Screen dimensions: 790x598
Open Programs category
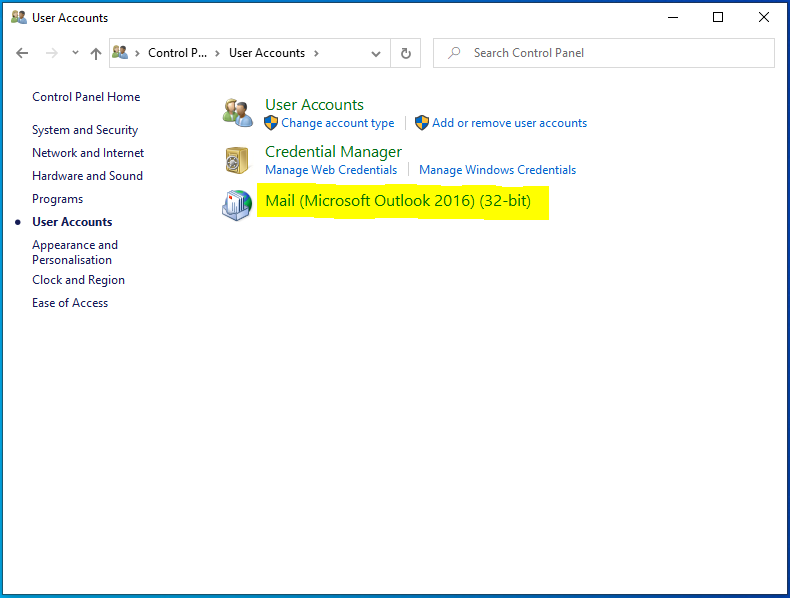pyautogui.click(x=57, y=199)
